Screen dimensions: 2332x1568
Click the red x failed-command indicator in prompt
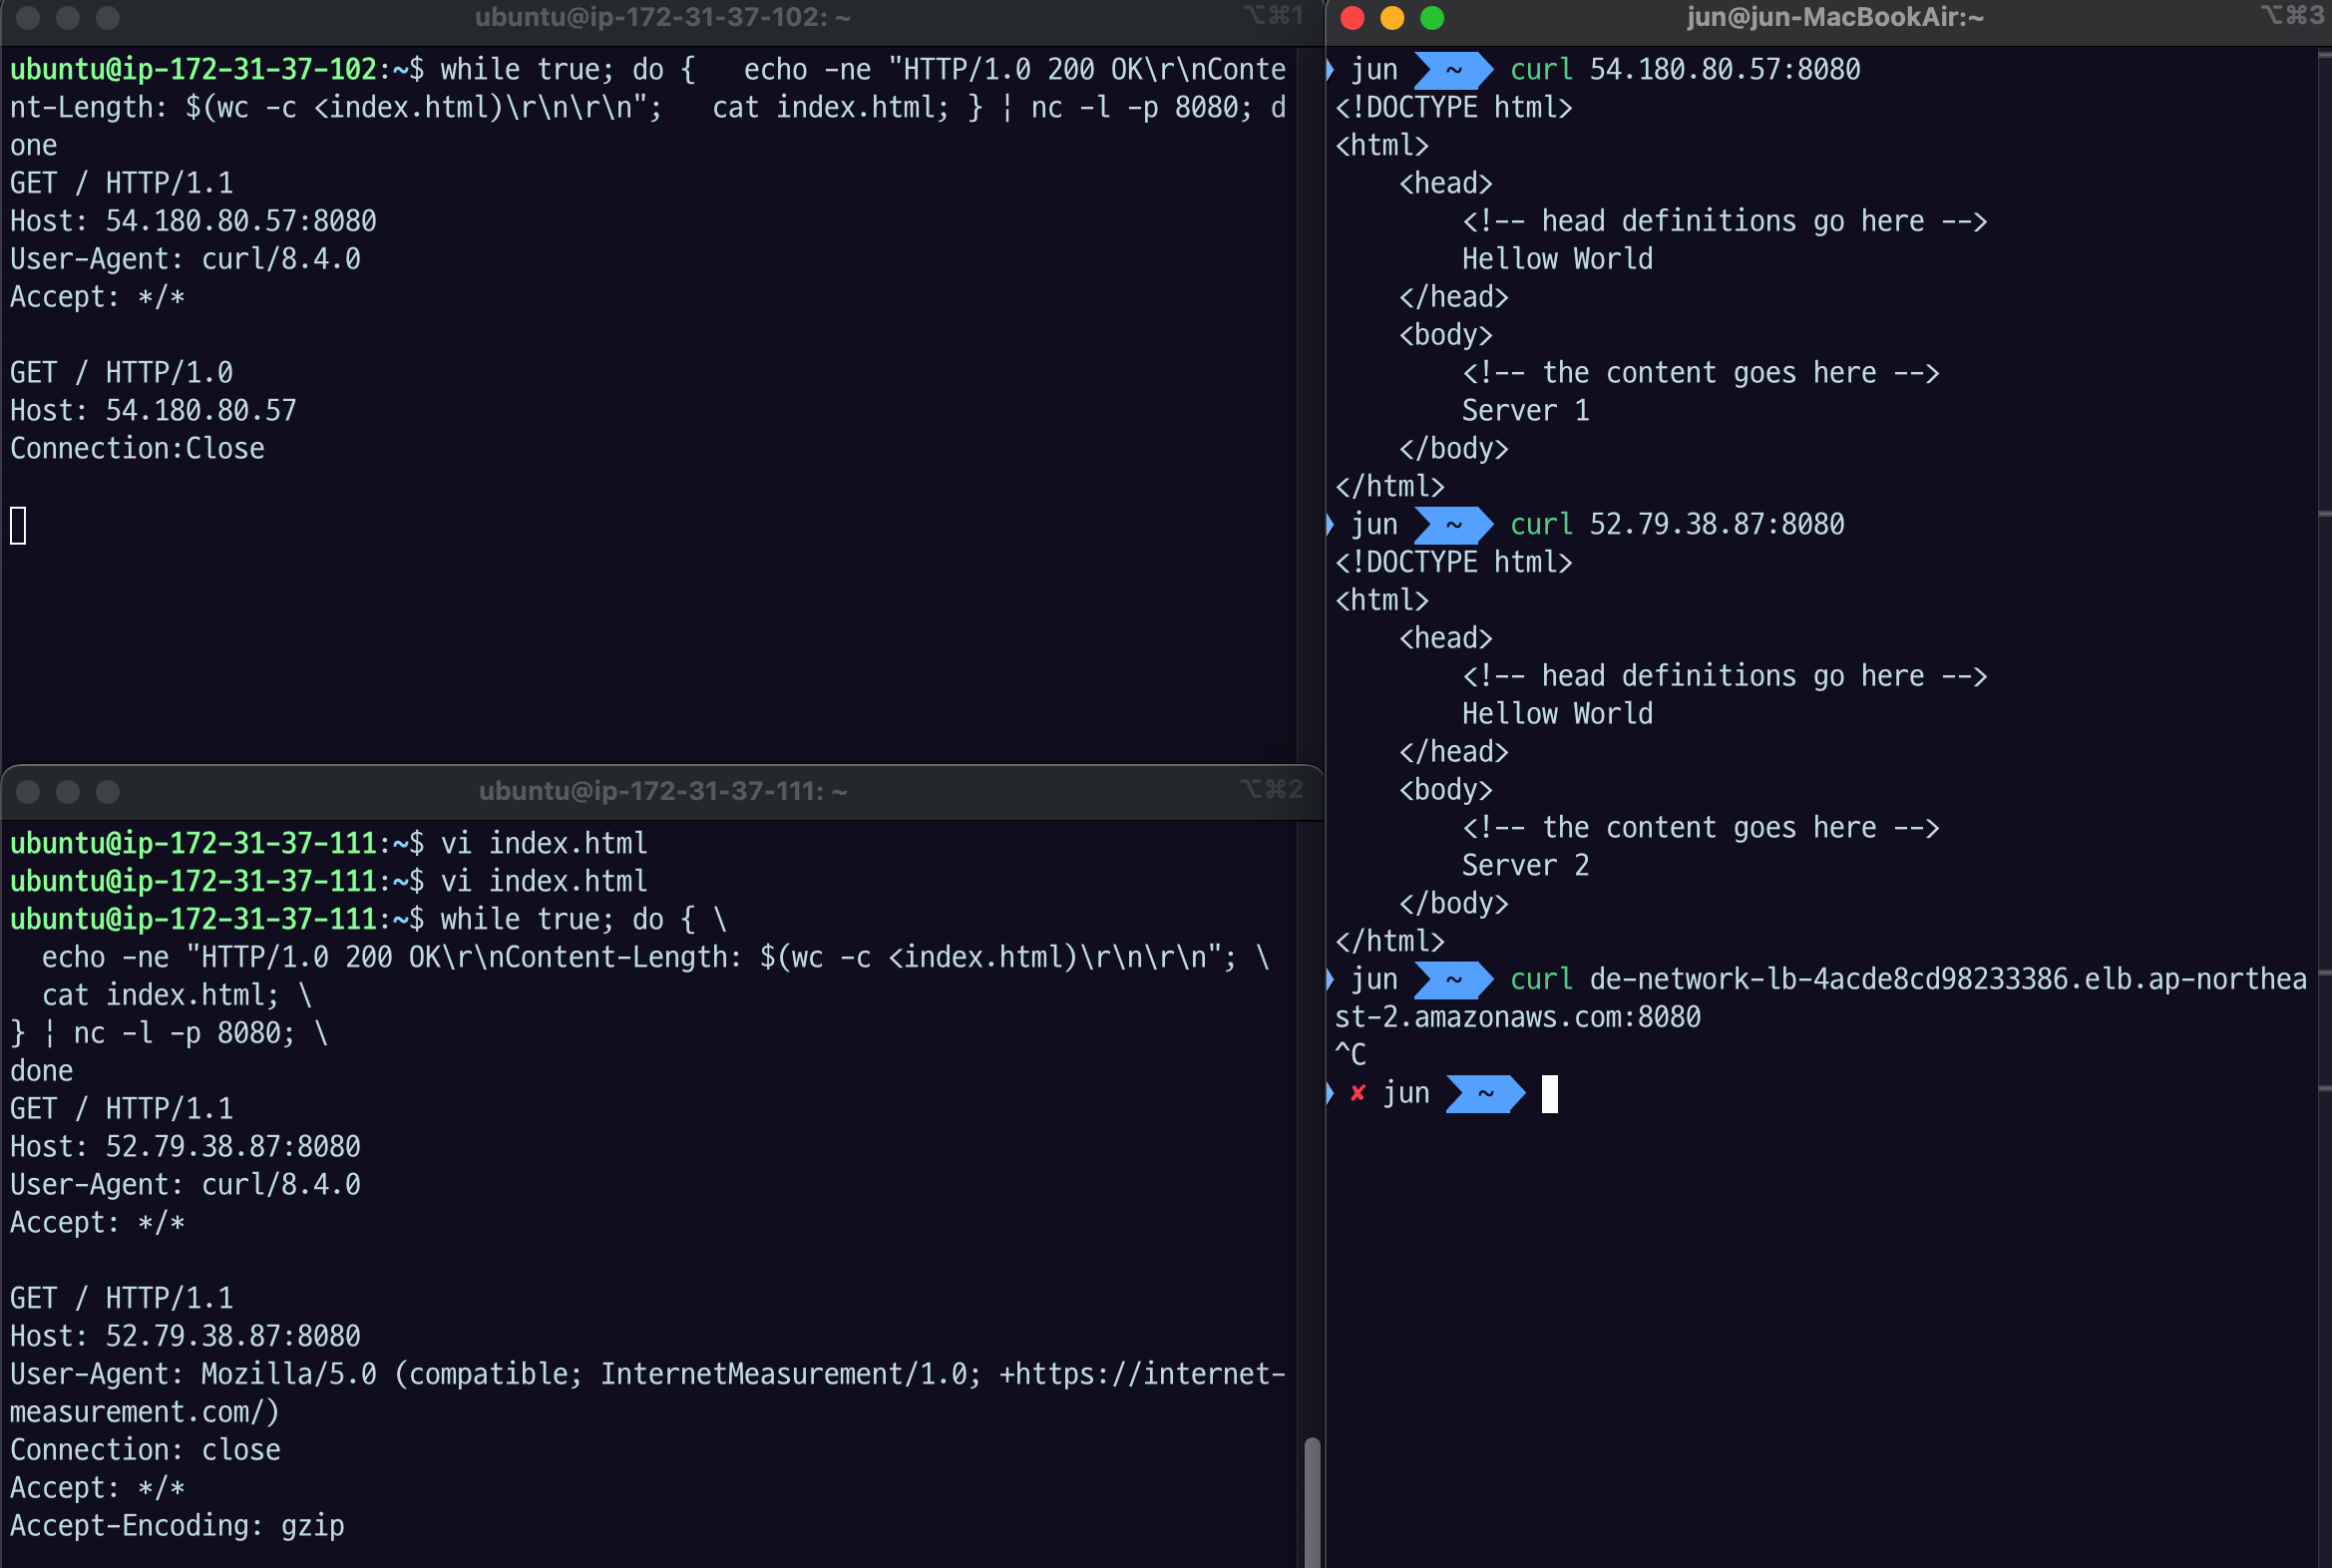click(x=1357, y=1093)
